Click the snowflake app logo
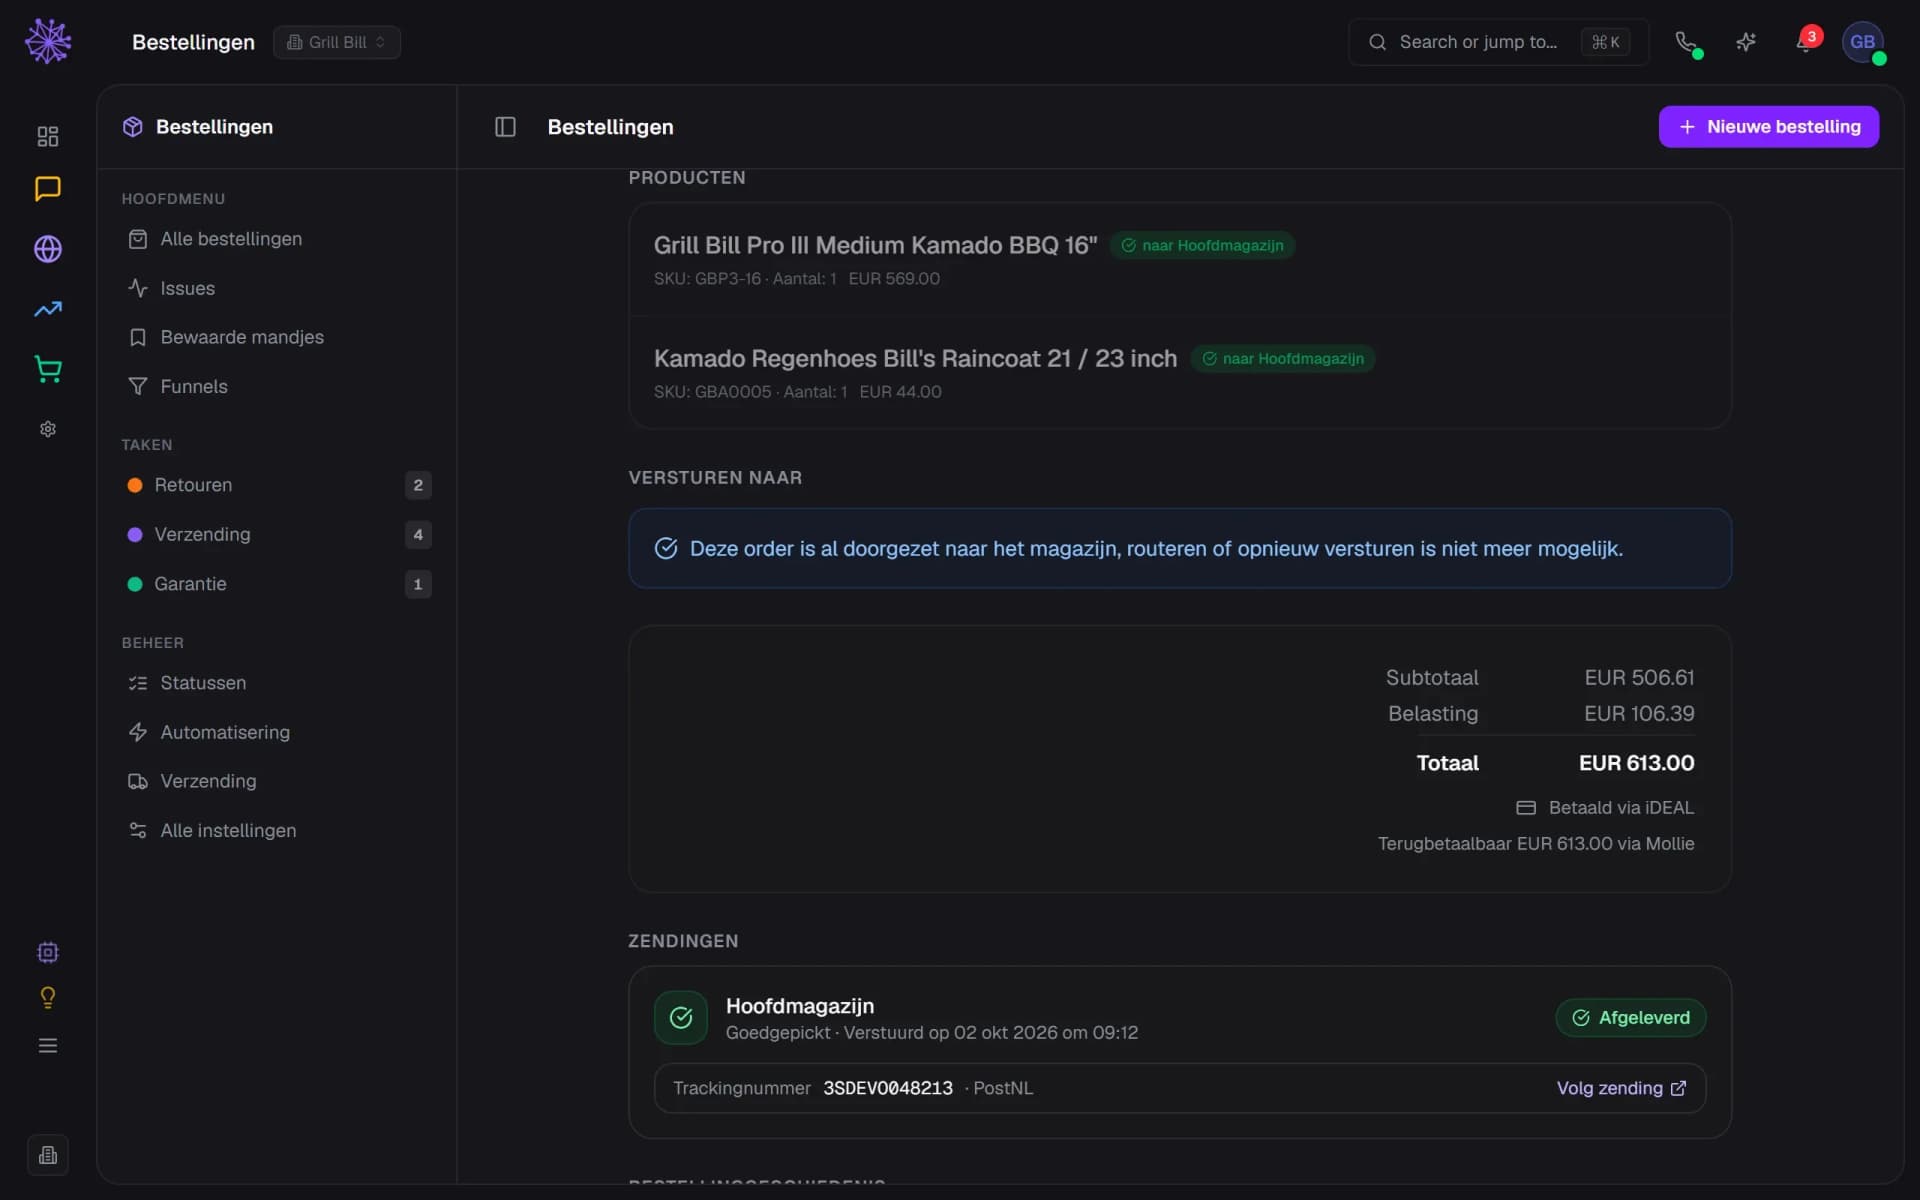Screen dimensions: 1920x1200 pos(48,41)
